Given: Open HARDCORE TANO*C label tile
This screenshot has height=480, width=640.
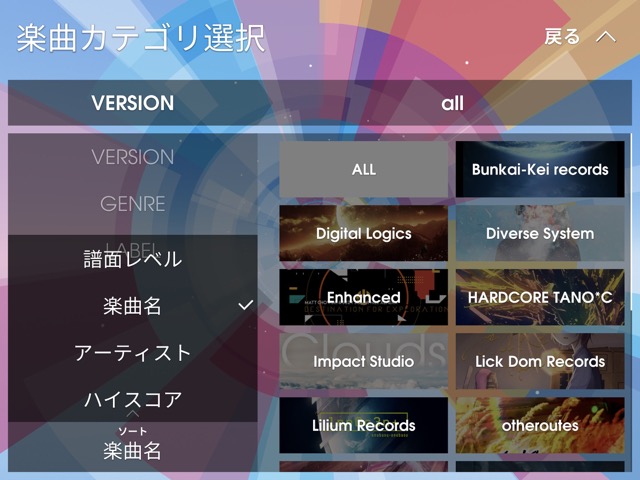Looking at the screenshot, I should [540, 297].
